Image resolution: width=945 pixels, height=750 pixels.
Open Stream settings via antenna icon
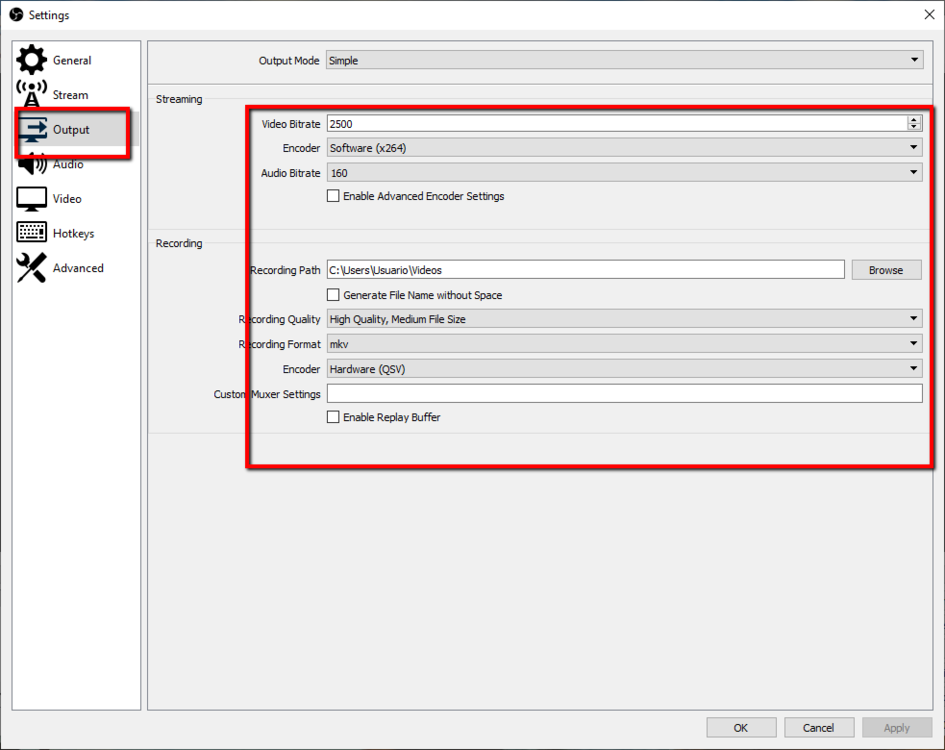tap(32, 95)
